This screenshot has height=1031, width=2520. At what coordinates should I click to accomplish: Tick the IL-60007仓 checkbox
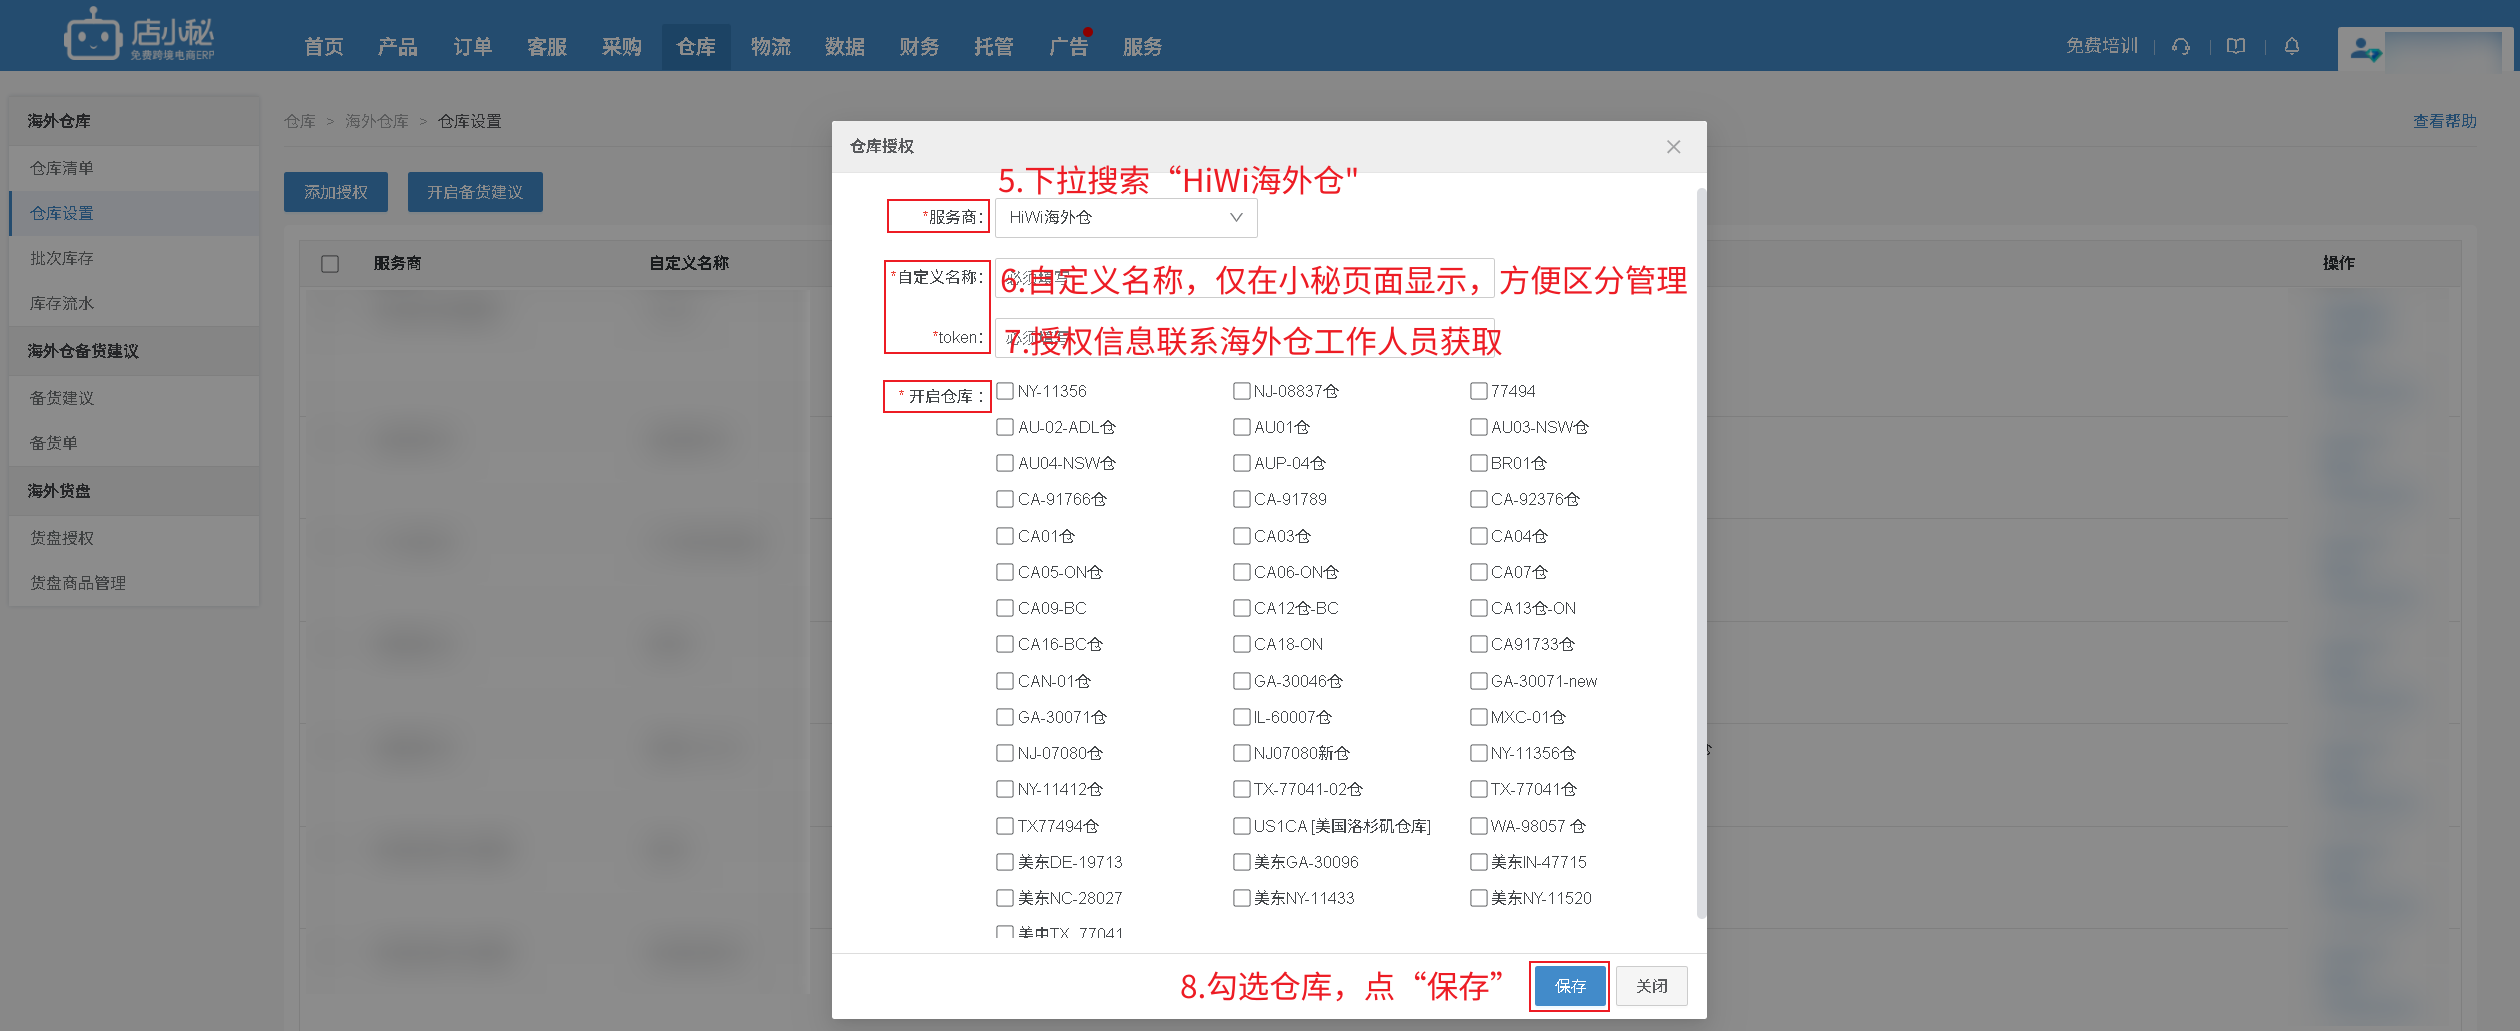1242,717
